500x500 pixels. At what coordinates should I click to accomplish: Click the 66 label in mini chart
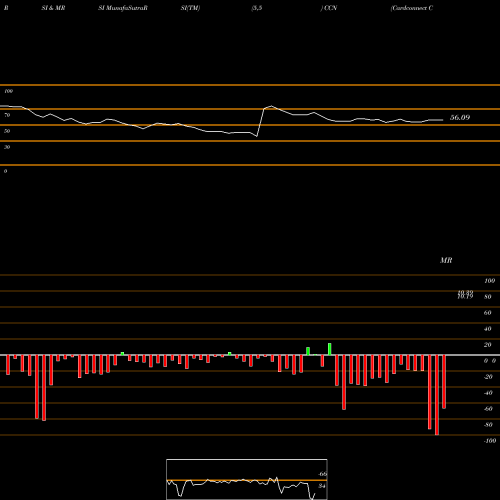tap(322, 474)
